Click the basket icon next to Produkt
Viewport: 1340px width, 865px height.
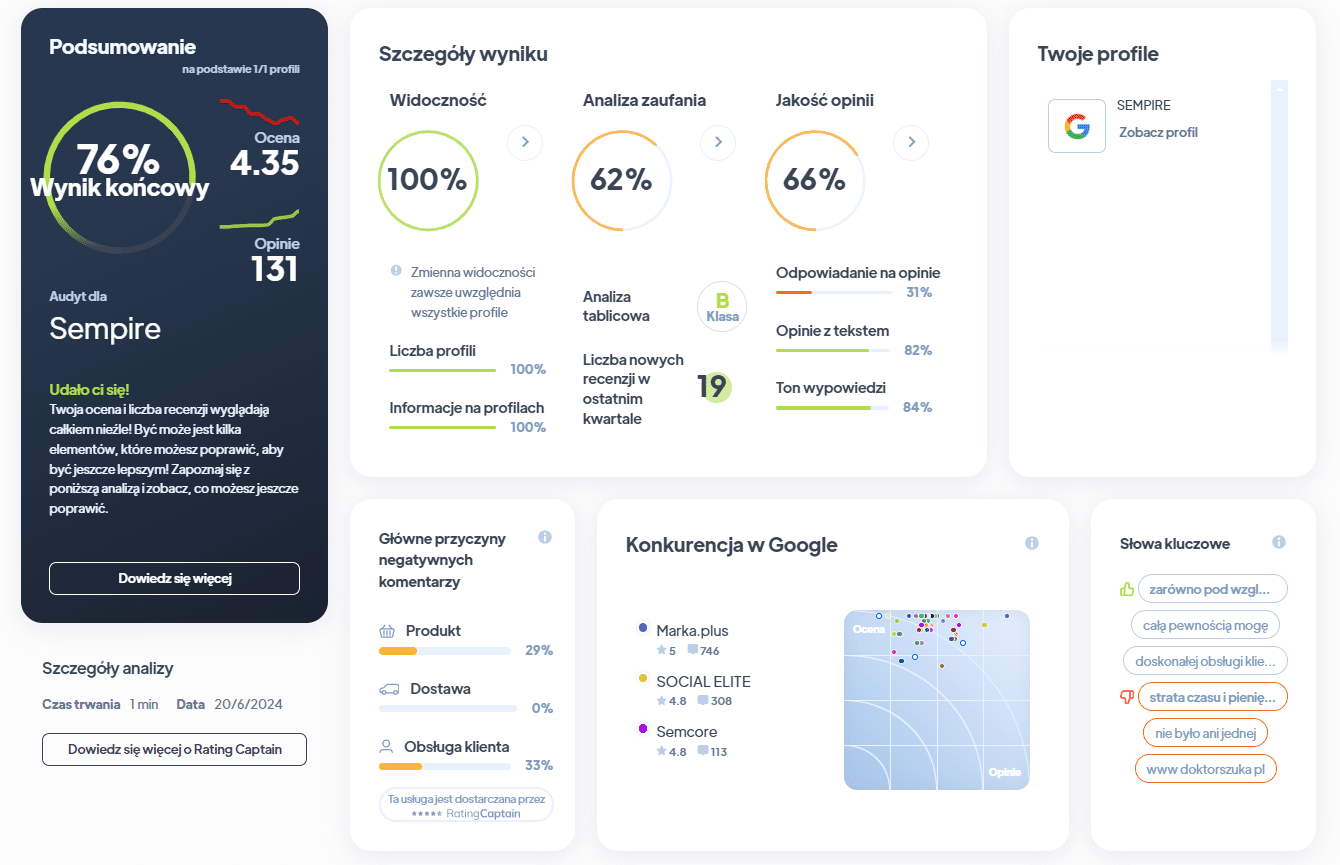[387, 631]
